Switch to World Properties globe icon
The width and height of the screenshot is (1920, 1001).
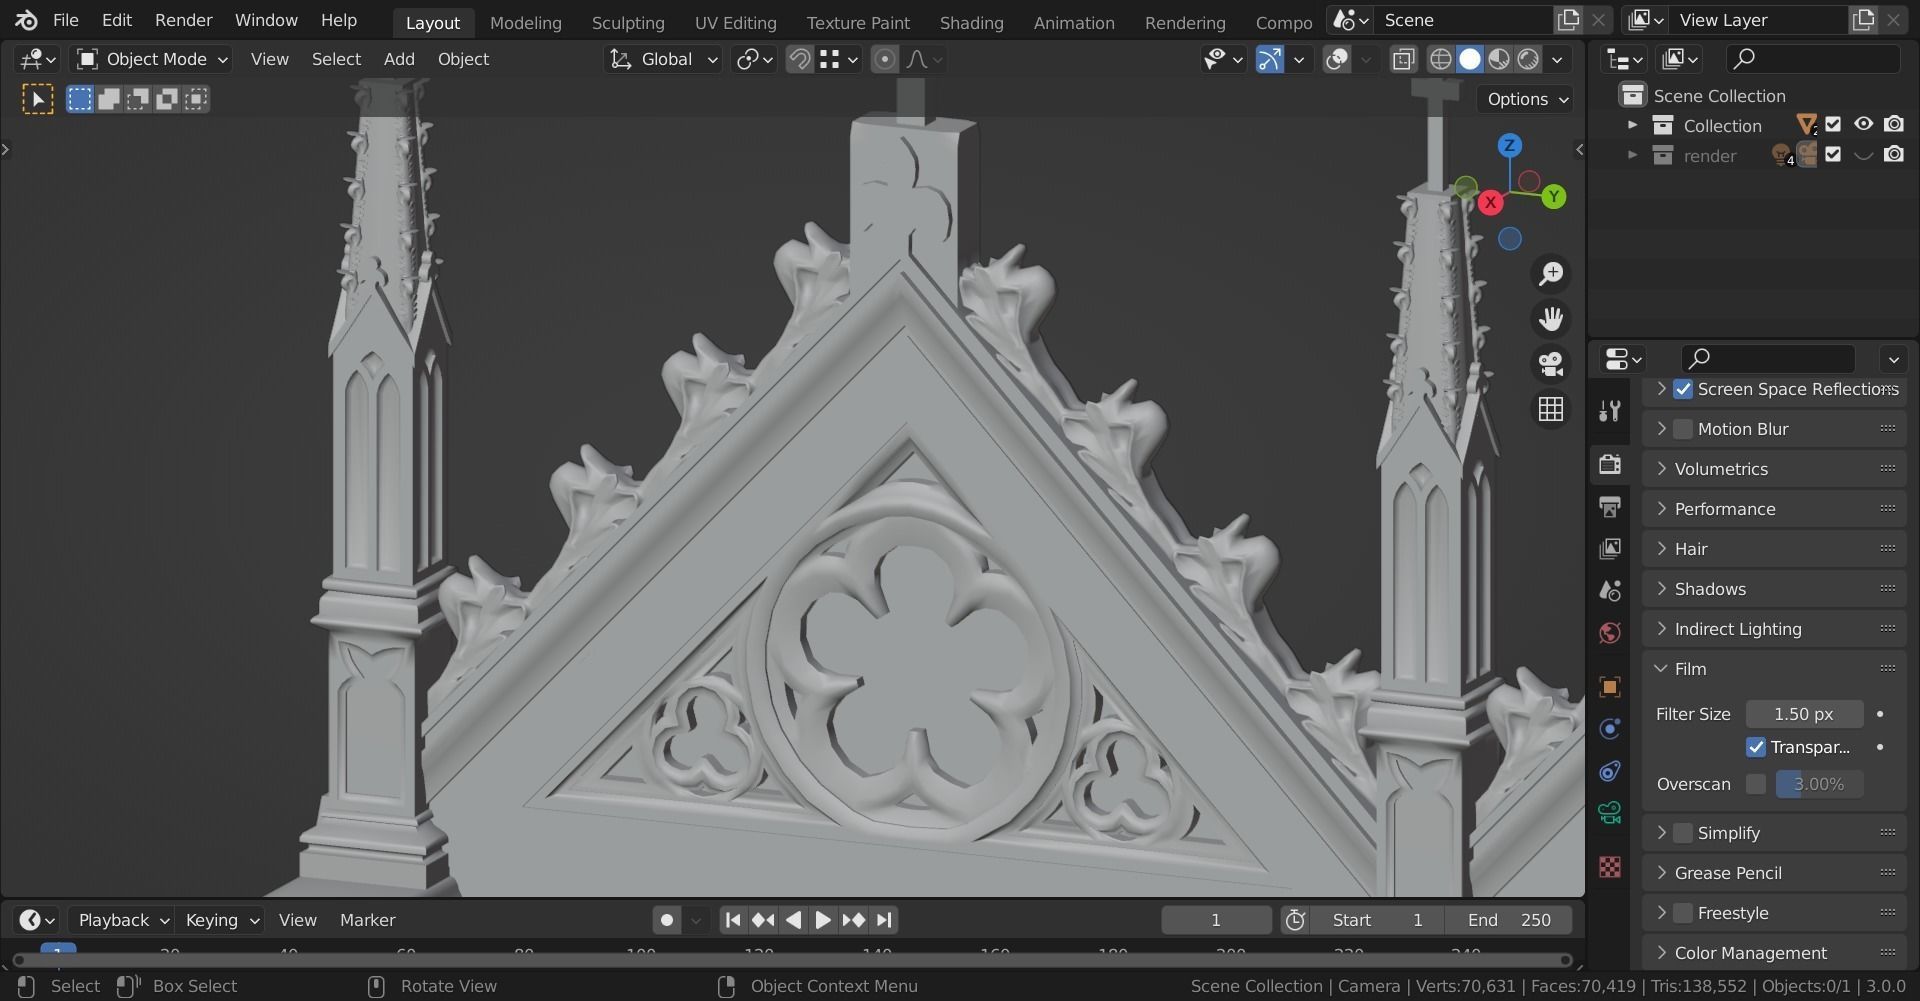tap(1610, 632)
